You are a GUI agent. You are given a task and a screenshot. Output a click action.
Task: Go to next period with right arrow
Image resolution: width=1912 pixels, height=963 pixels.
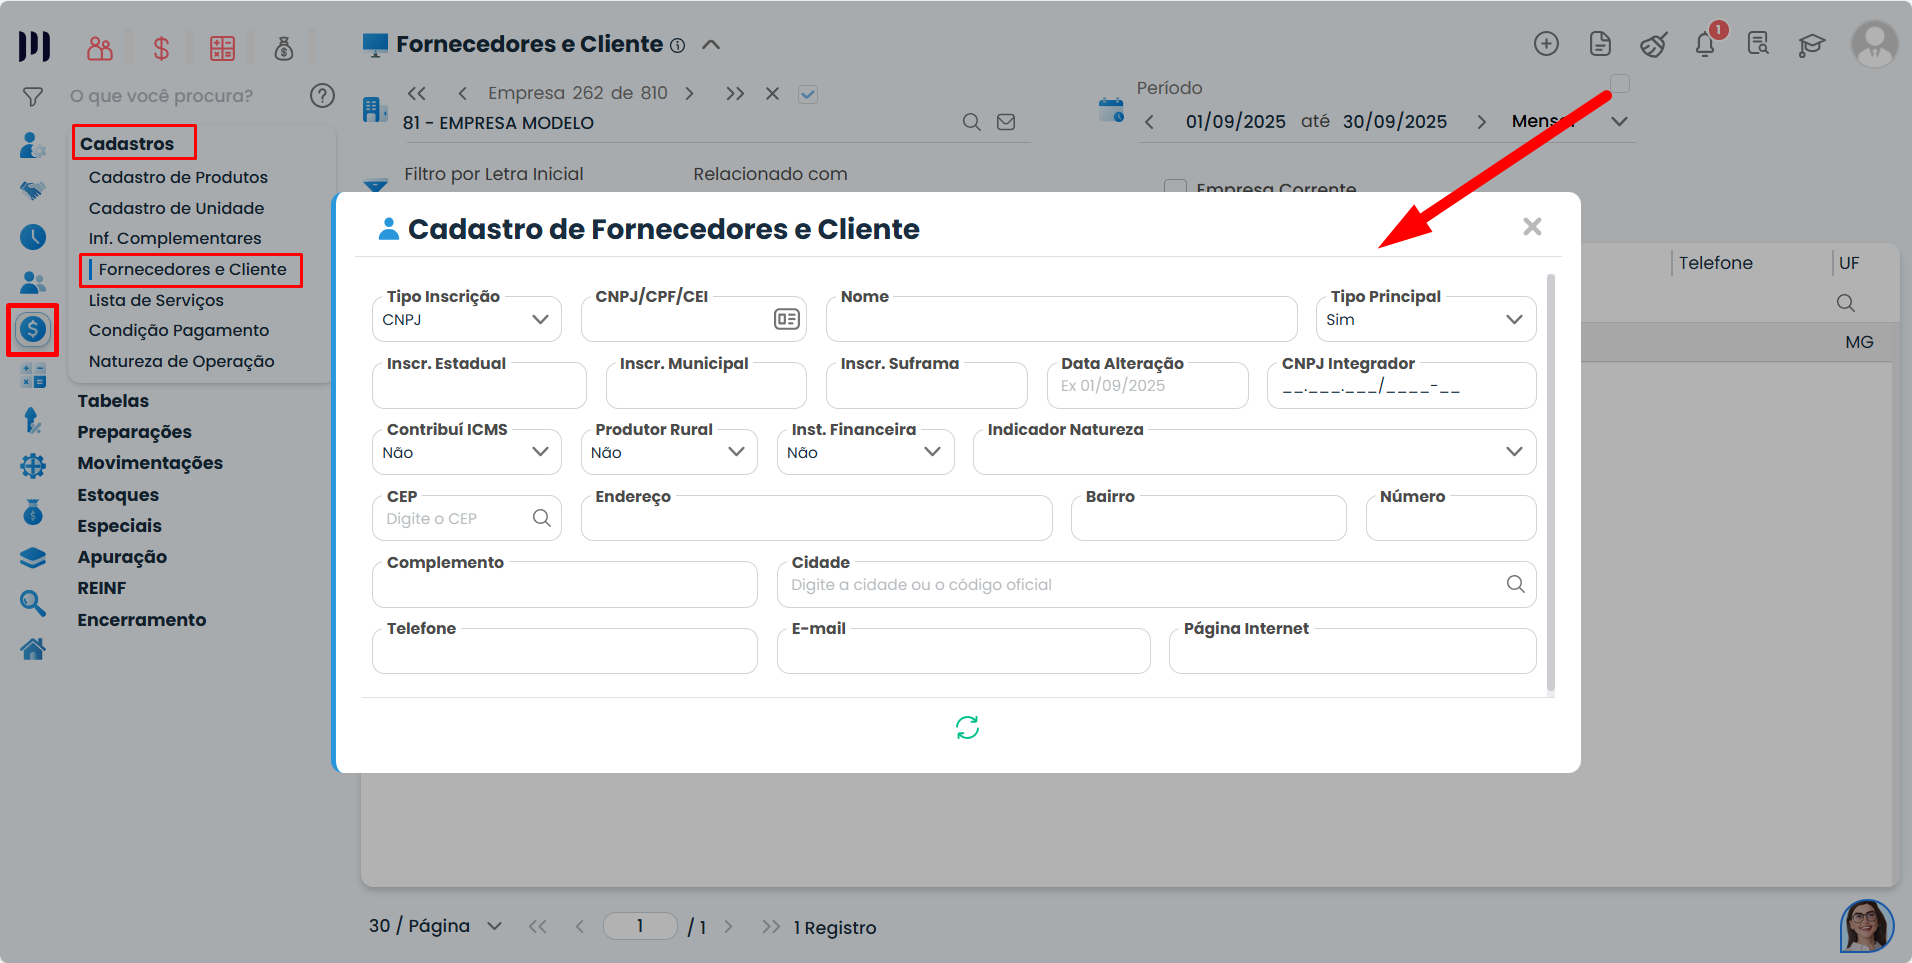pos(1481,122)
